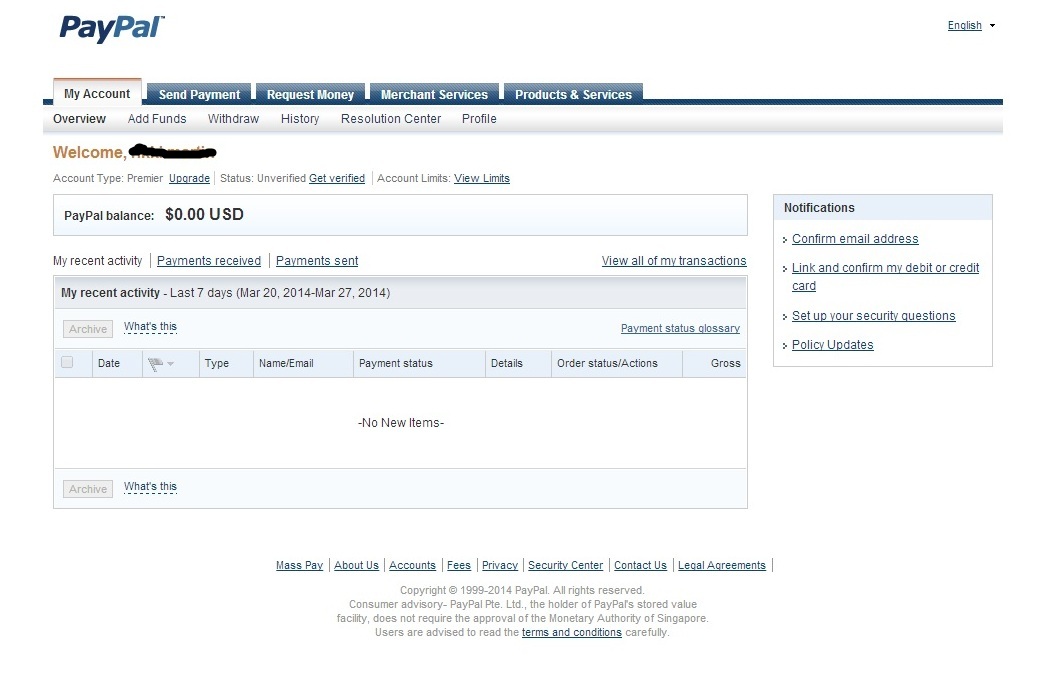The width and height of the screenshot is (1038, 684).
Task: Click the bottom Archive button
Action: pyautogui.click(x=88, y=489)
